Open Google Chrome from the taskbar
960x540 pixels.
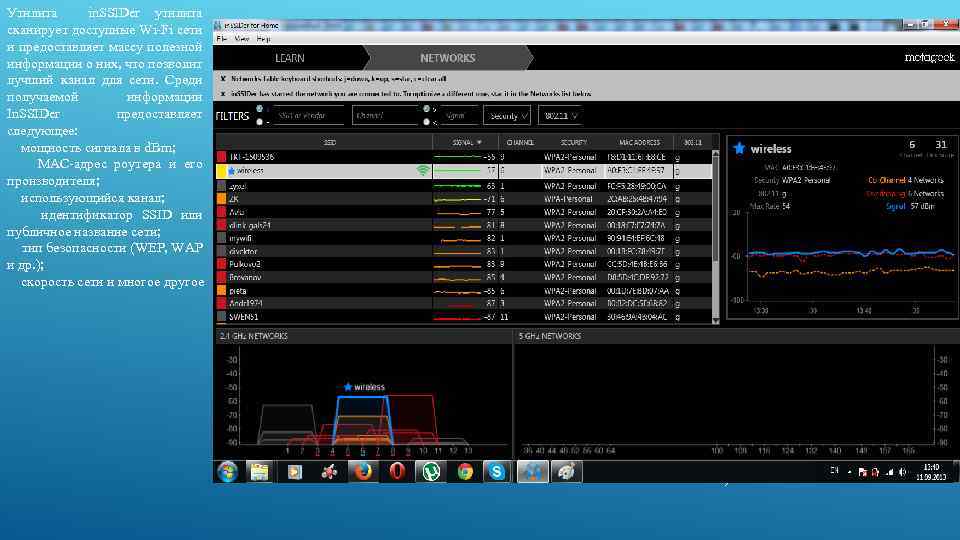(x=465, y=472)
